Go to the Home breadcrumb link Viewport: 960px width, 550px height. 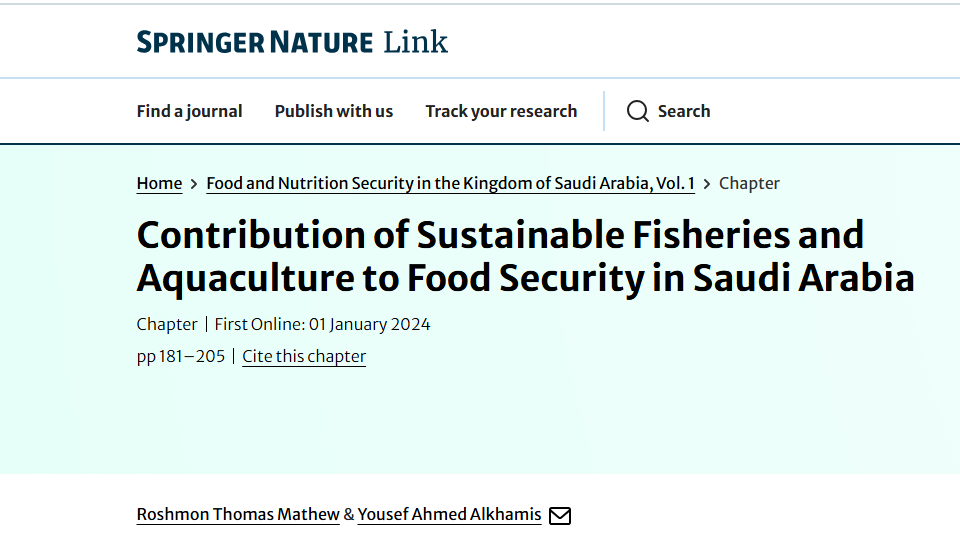tap(159, 183)
